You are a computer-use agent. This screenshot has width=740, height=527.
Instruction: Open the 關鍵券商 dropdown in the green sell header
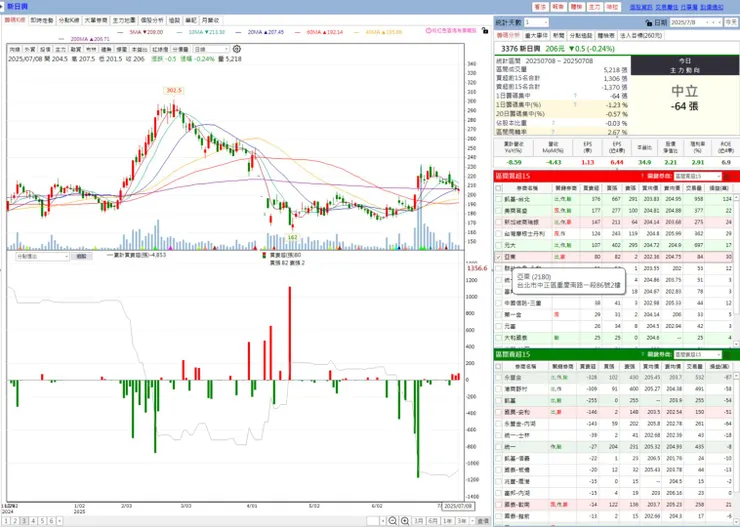pos(698,354)
